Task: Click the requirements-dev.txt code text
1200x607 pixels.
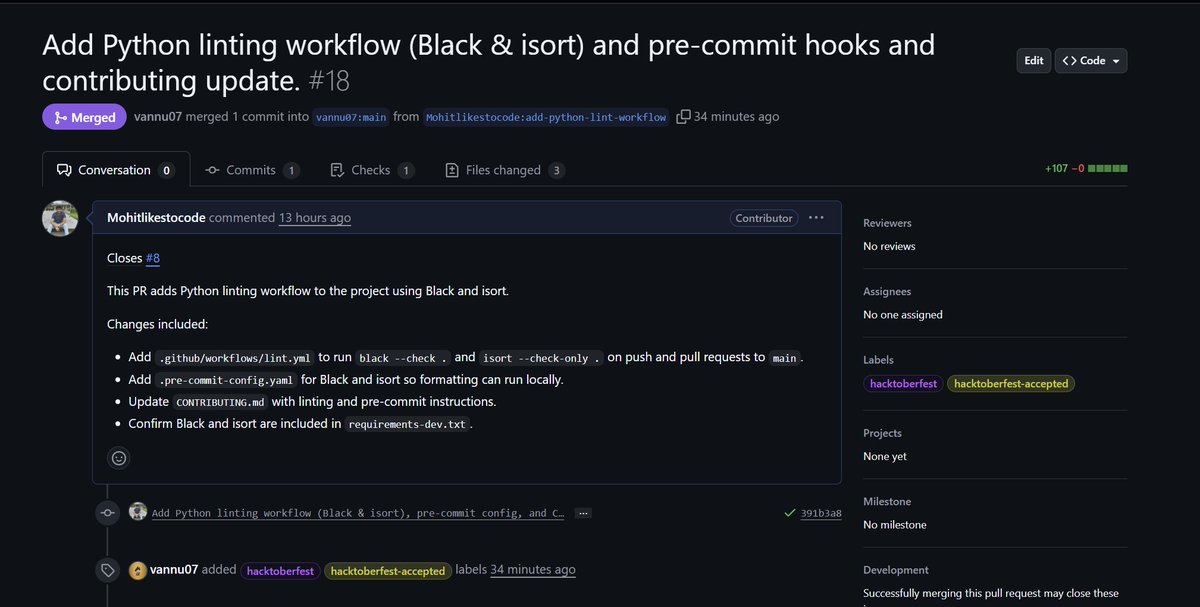Action: click(x=407, y=424)
